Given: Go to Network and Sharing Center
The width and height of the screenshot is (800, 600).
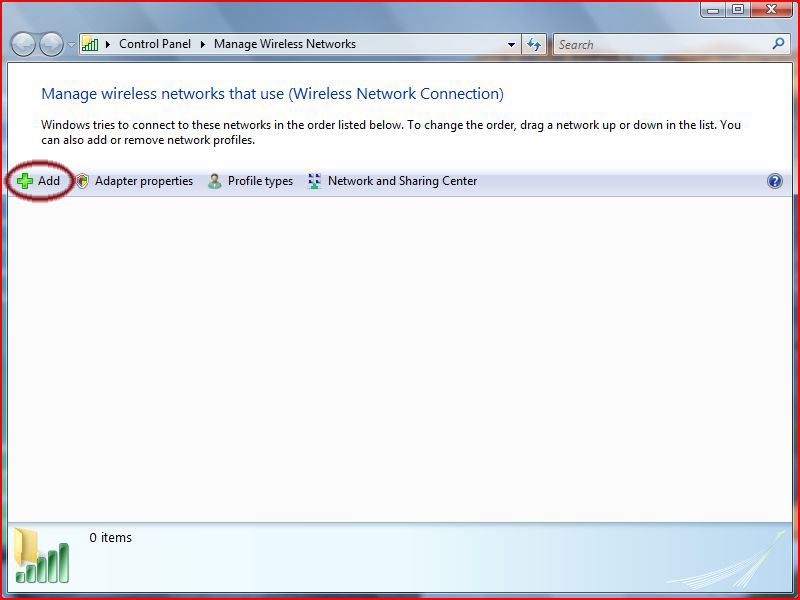Looking at the screenshot, I should (403, 181).
